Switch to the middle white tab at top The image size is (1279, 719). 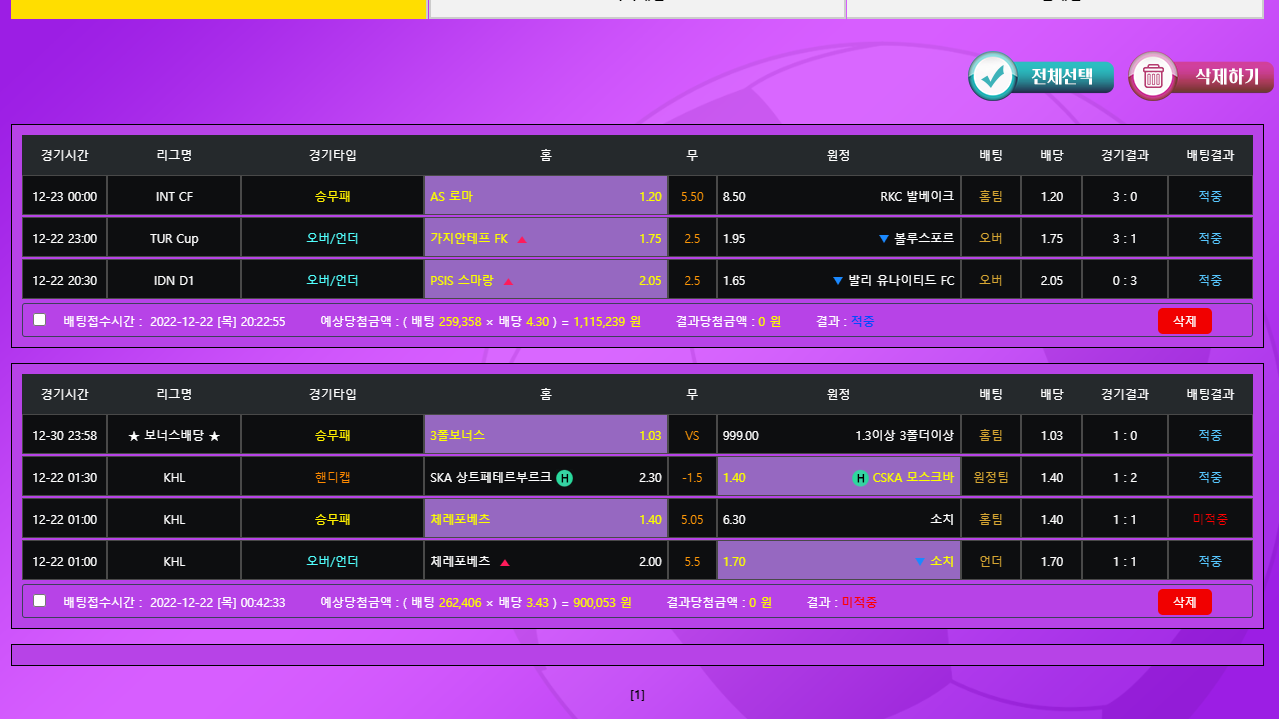(637, 8)
